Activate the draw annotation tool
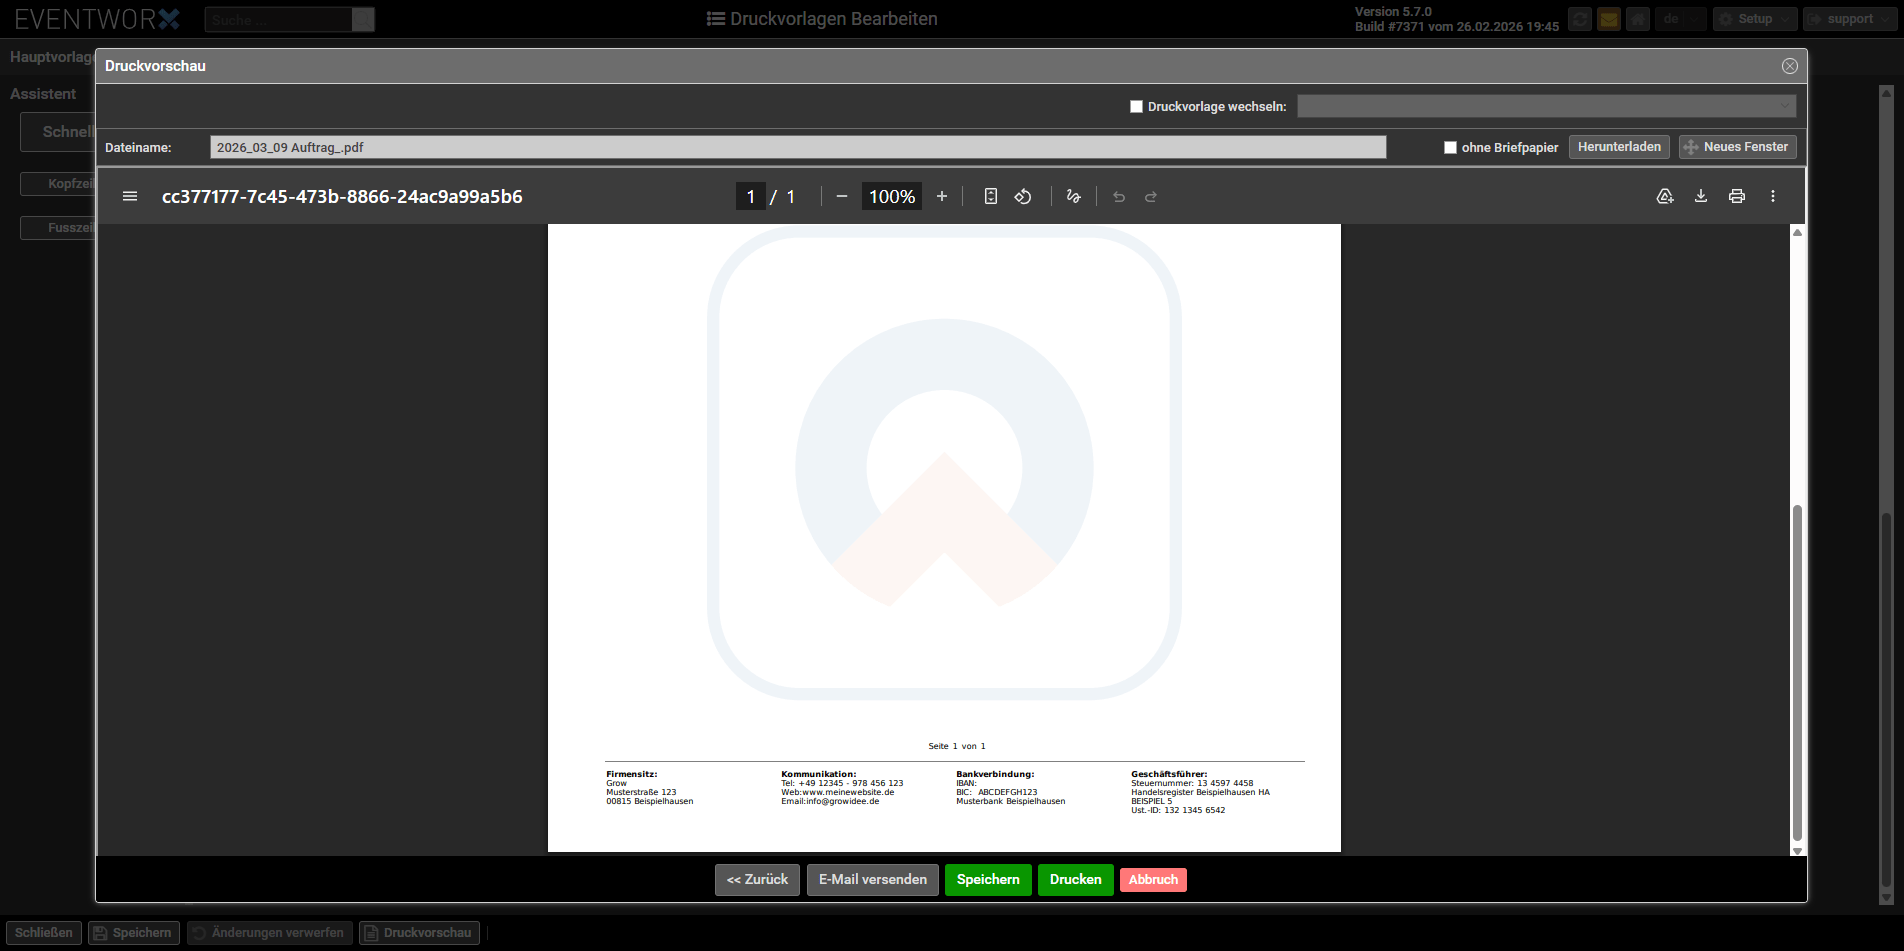Screen dimensions: 1904x951 [1074, 197]
